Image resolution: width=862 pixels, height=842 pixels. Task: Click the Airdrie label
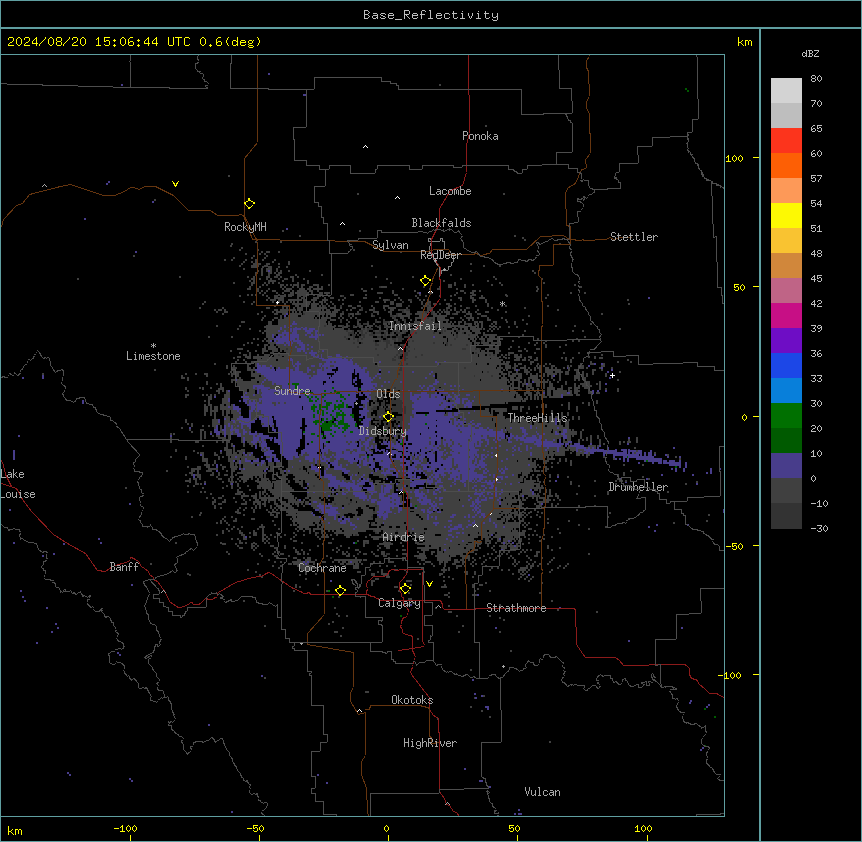(404, 537)
